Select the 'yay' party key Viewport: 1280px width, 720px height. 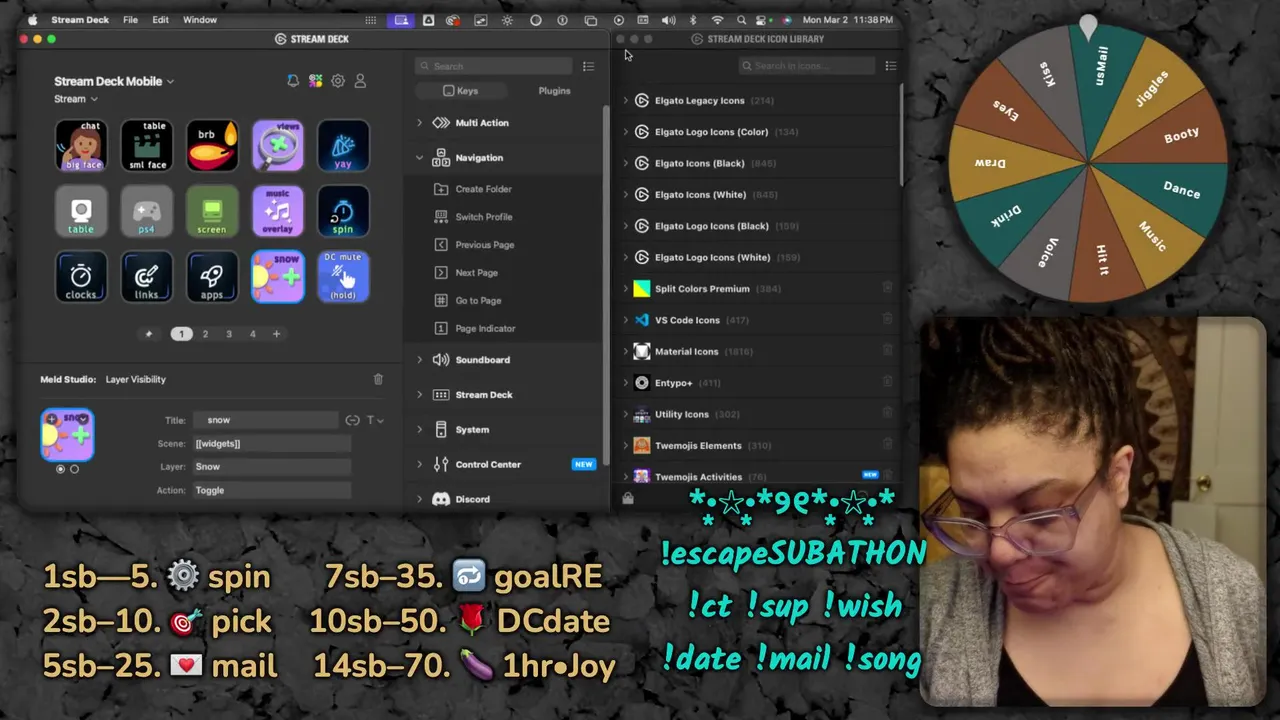click(x=343, y=146)
